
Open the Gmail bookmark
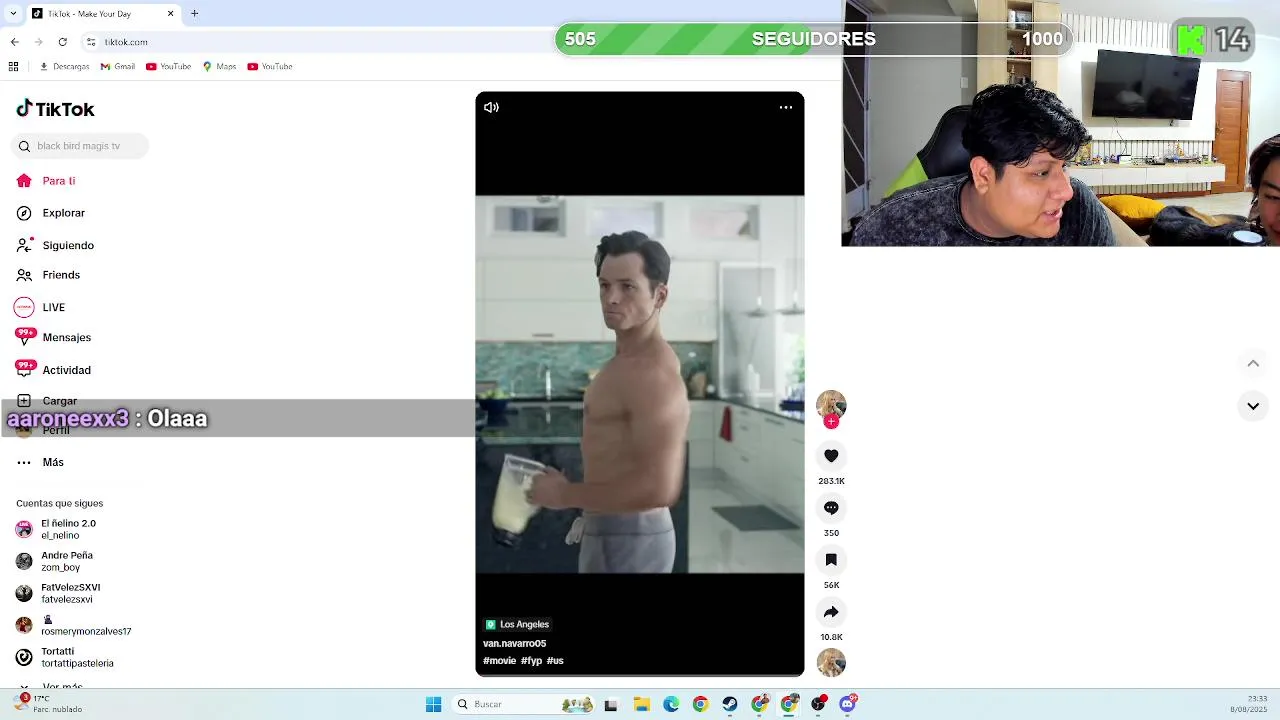point(118,67)
